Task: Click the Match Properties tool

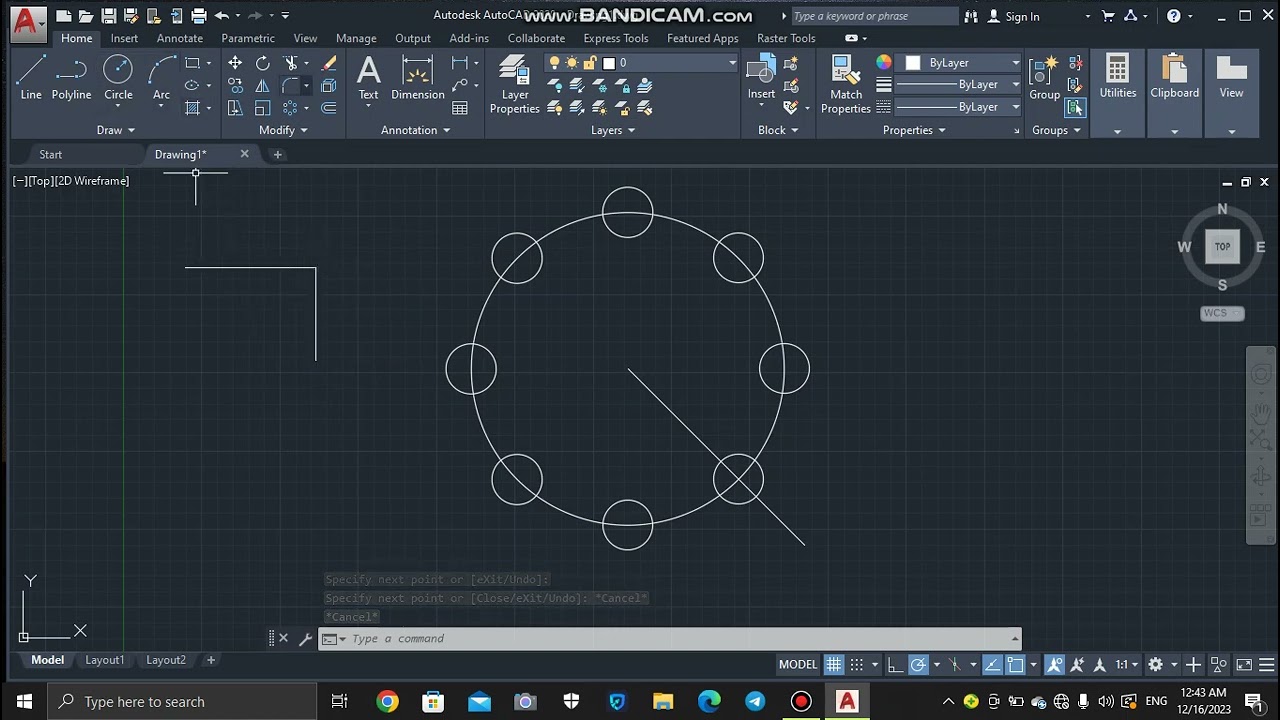Action: point(846,85)
